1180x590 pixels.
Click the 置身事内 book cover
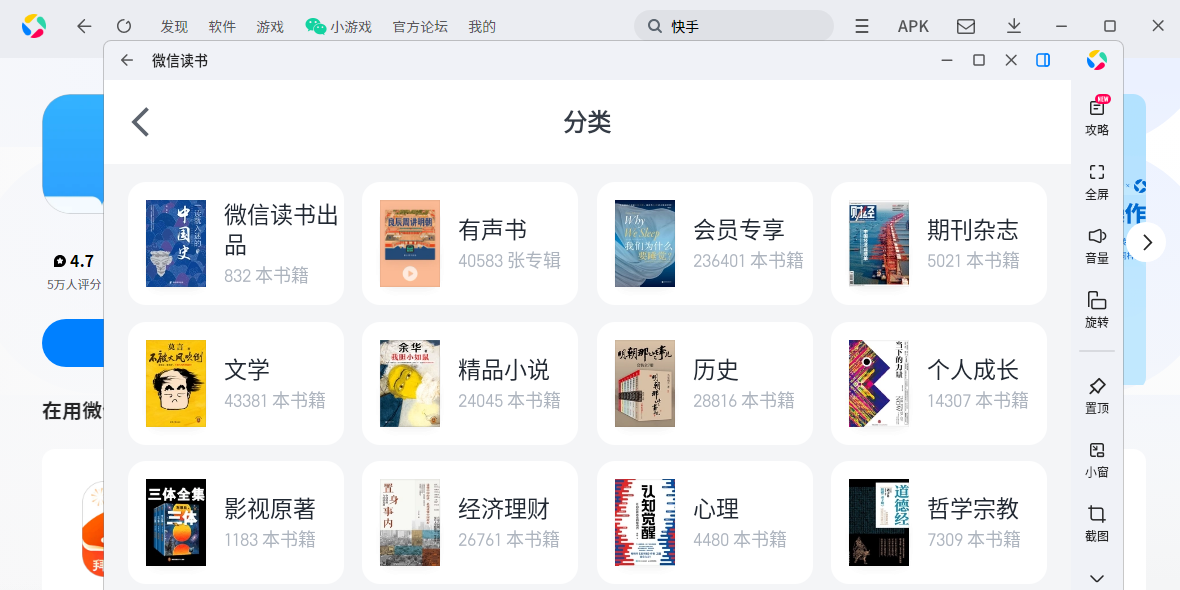coord(410,522)
